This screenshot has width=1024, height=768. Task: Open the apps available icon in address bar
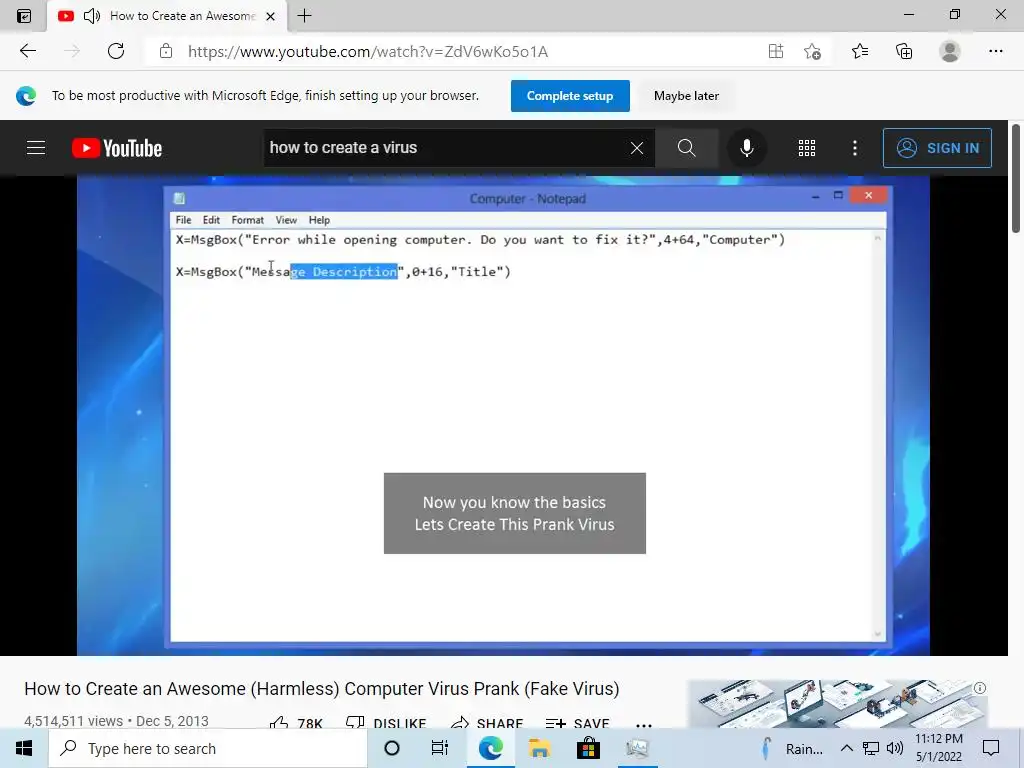(775, 51)
